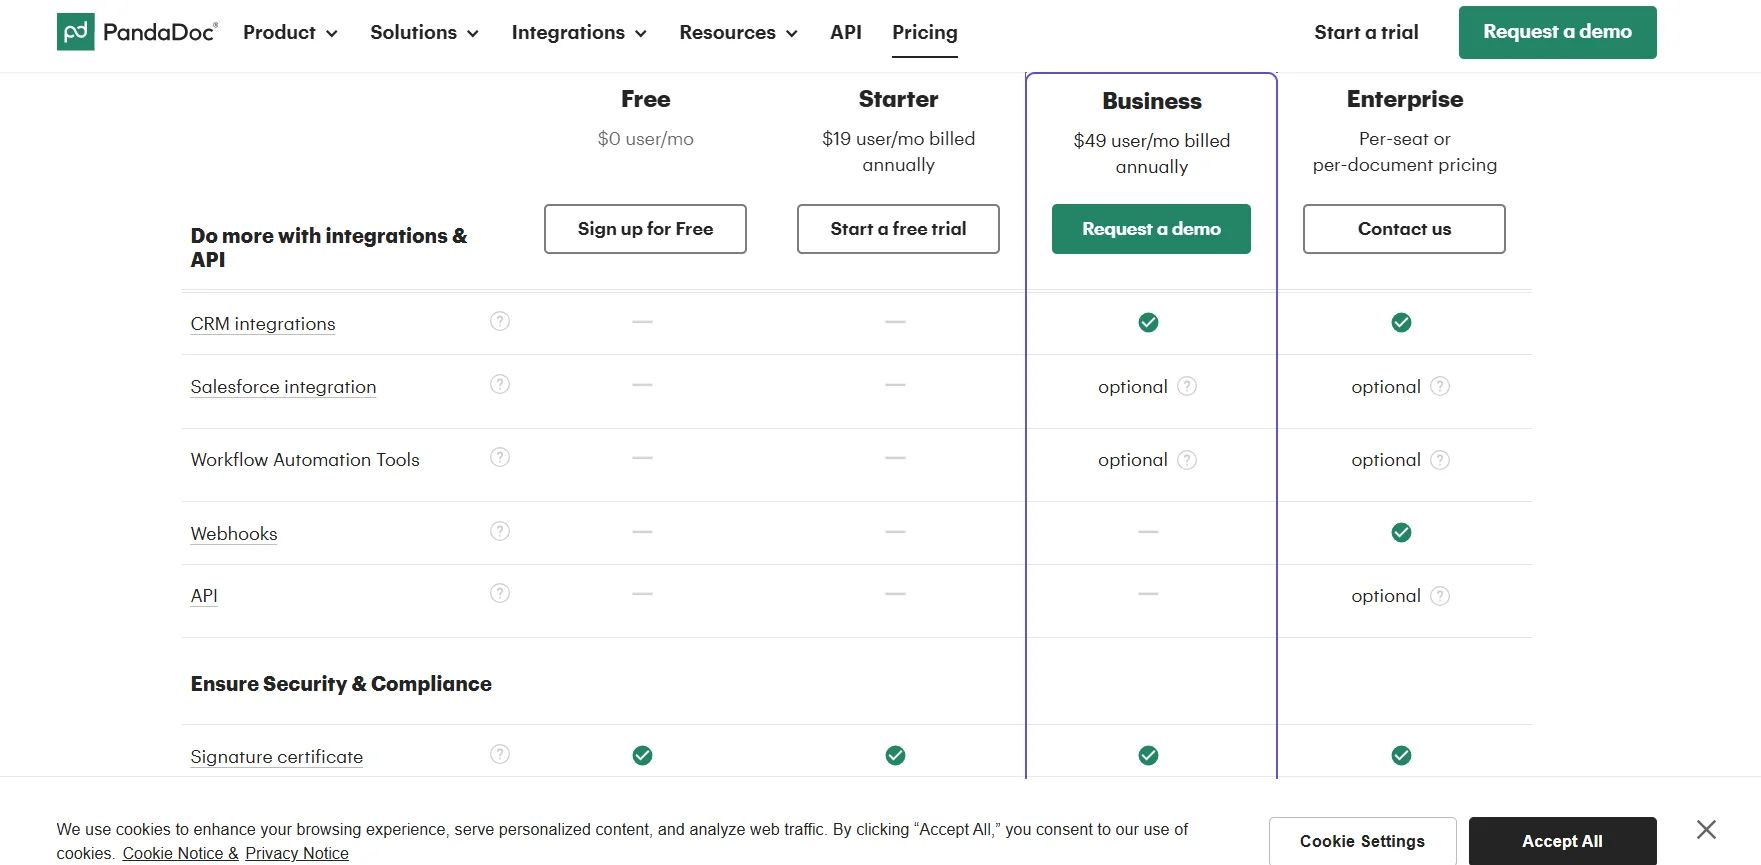Click the Sign up for Free button
This screenshot has height=865, width=1761.
coord(645,229)
